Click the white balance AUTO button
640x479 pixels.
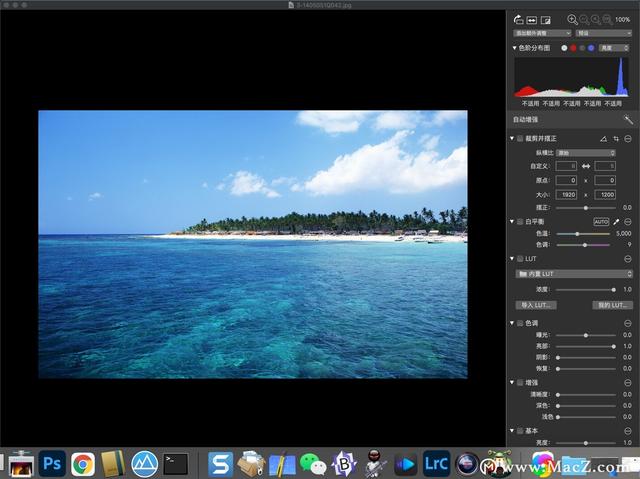[x=601, y=222]
